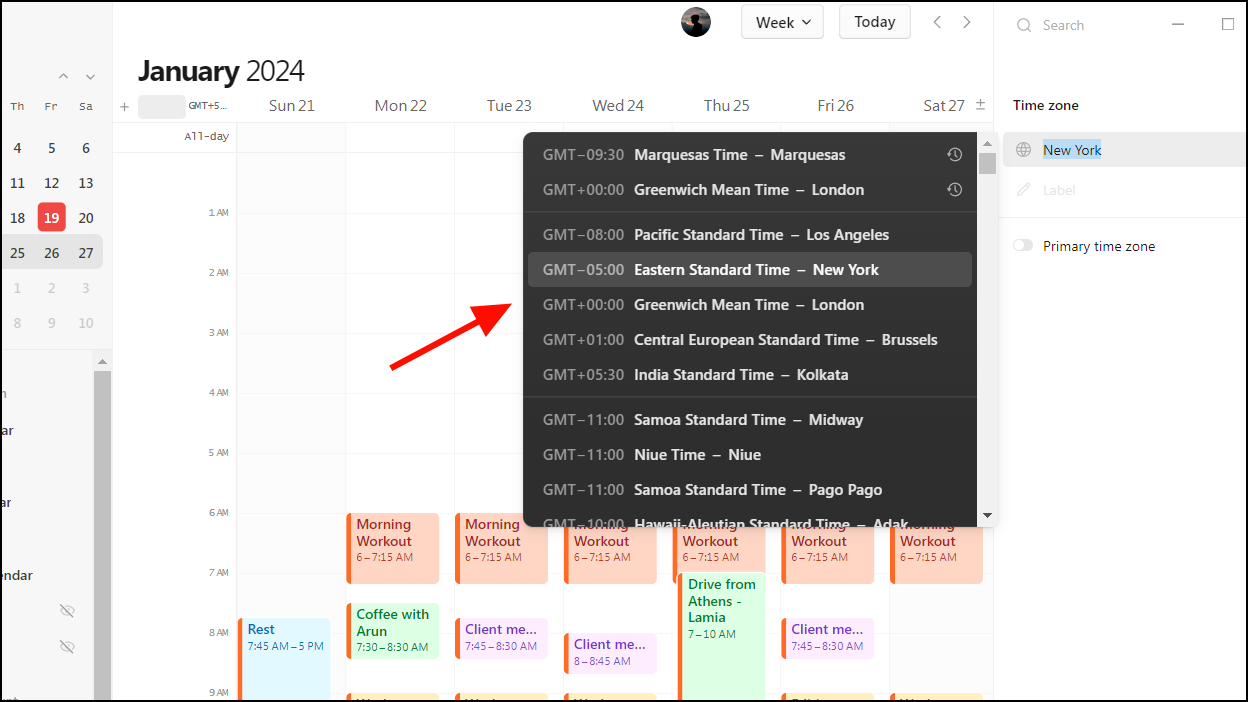Viewport: 1248px width, 702px height.
Task: Click the recent clock icon next to Marquesas Time
Action: [x=954, y=154]
